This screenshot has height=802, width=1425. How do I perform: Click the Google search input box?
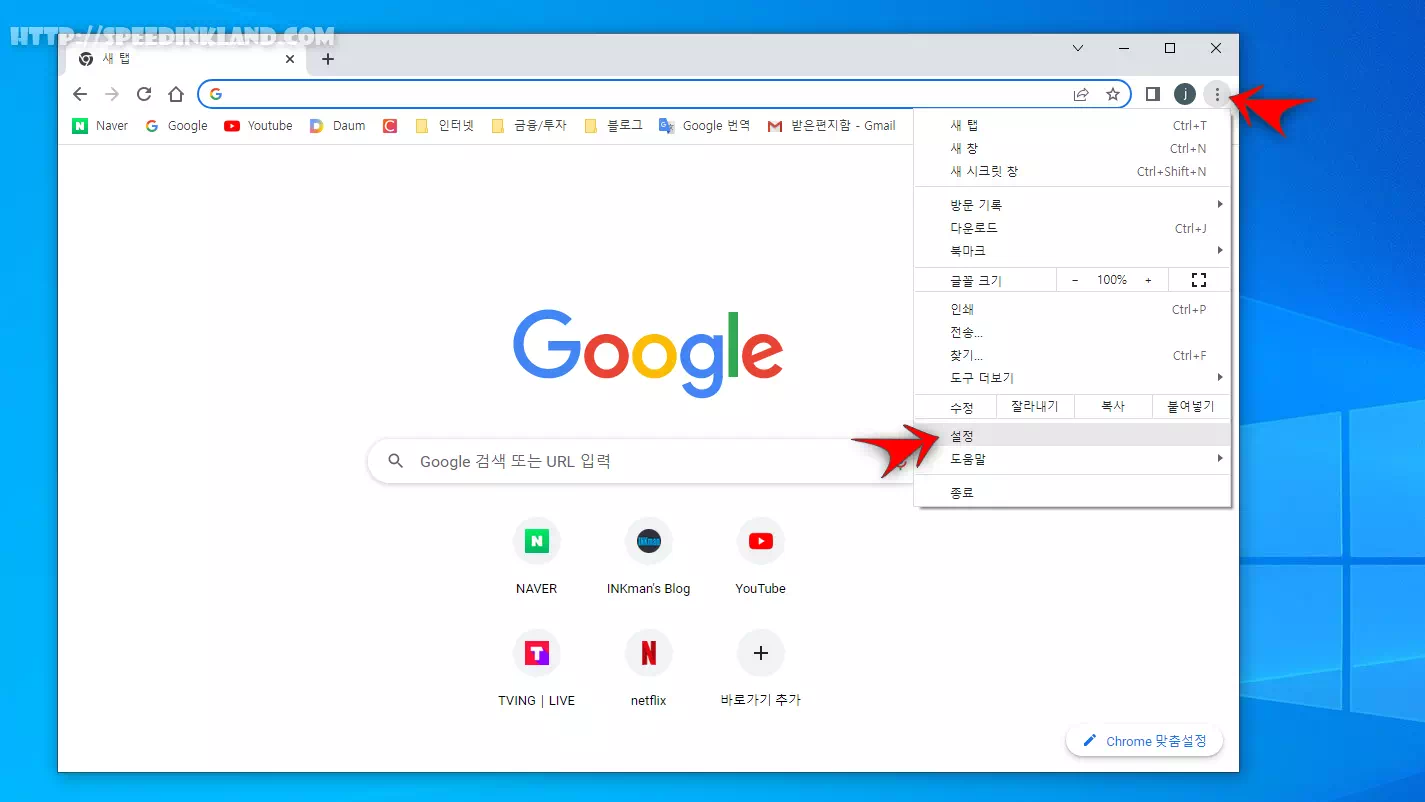640,461
